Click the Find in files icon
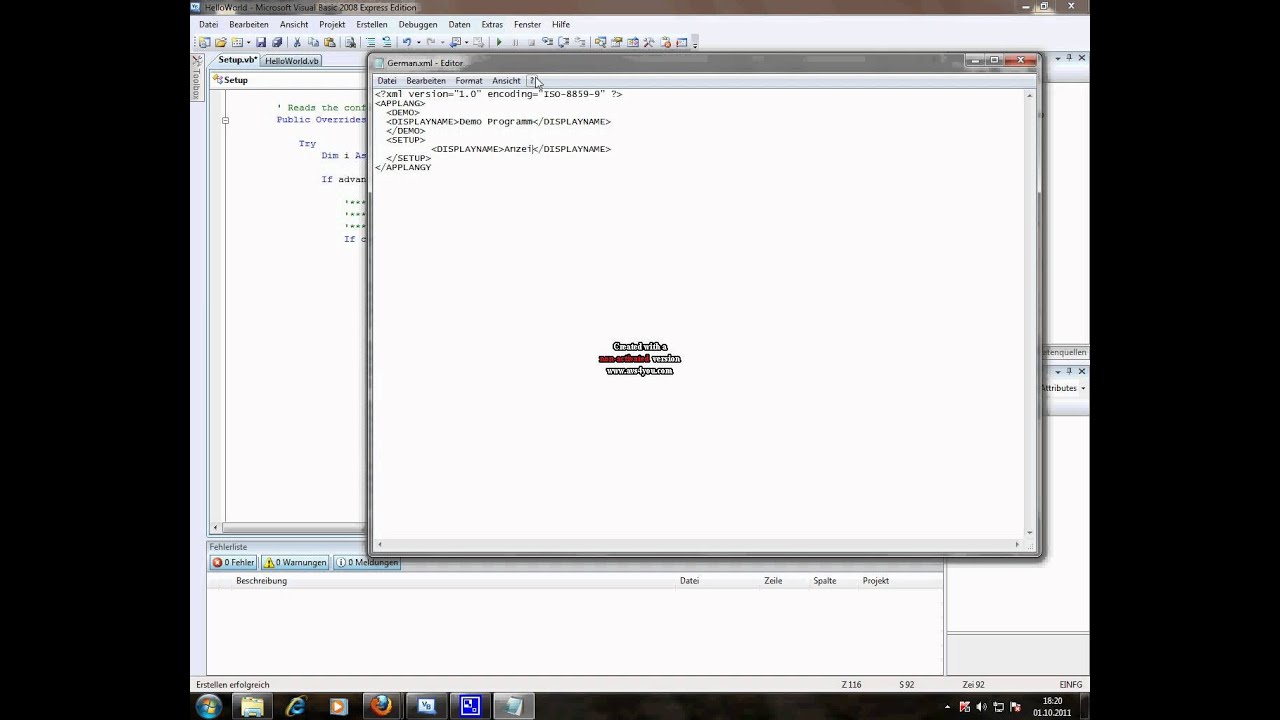Viewport: 1280px width, 720px height. pyautogui.click(x=350, y=42)
